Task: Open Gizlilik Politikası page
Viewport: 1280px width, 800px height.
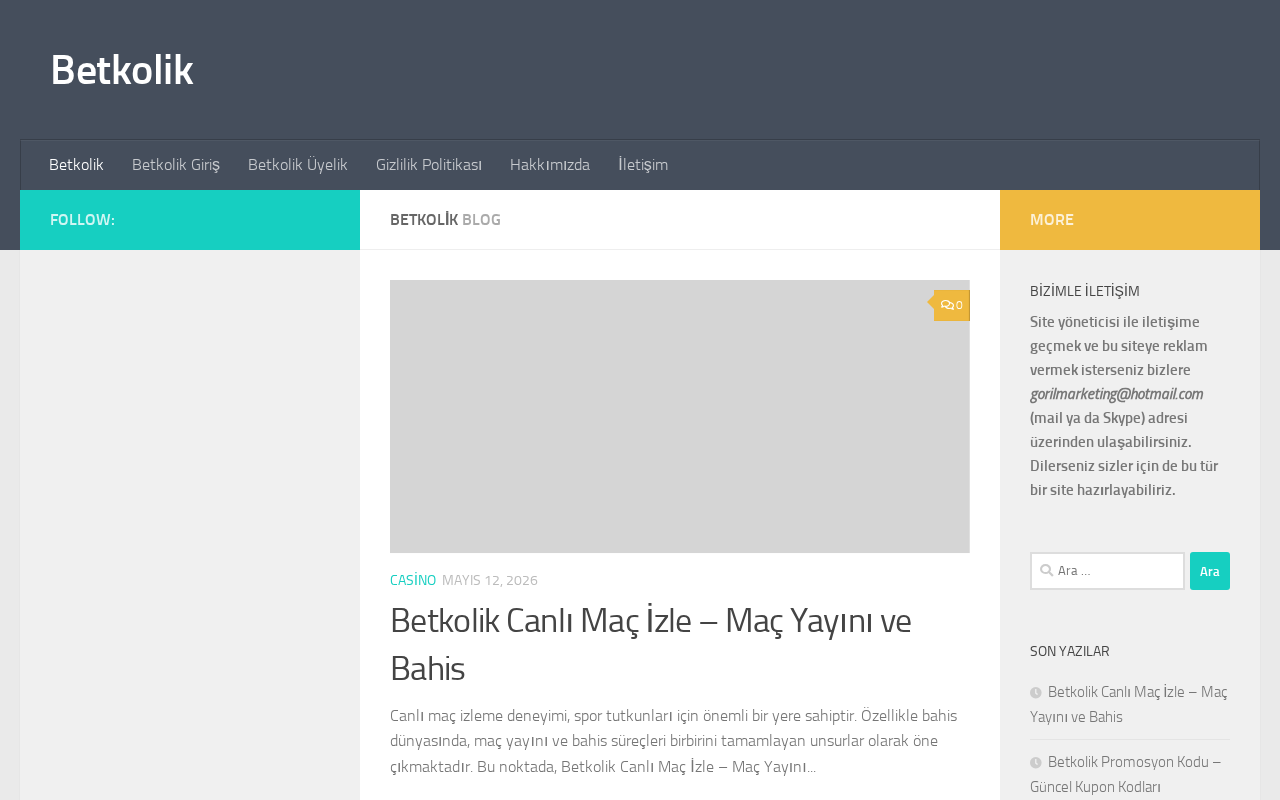Action: [x=429, y=165]
